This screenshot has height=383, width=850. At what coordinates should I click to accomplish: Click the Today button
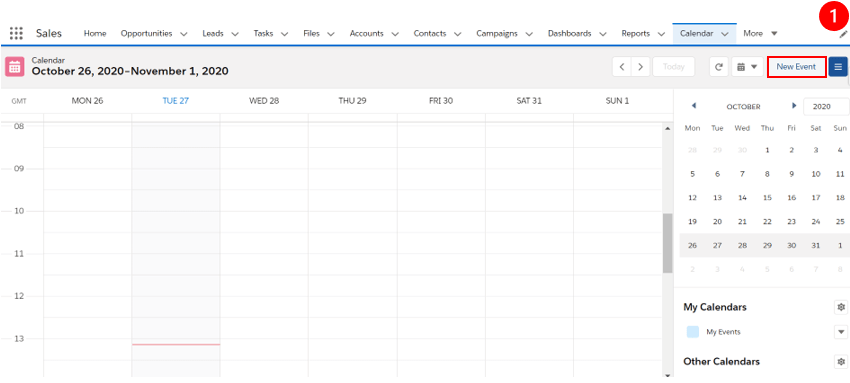674,67
